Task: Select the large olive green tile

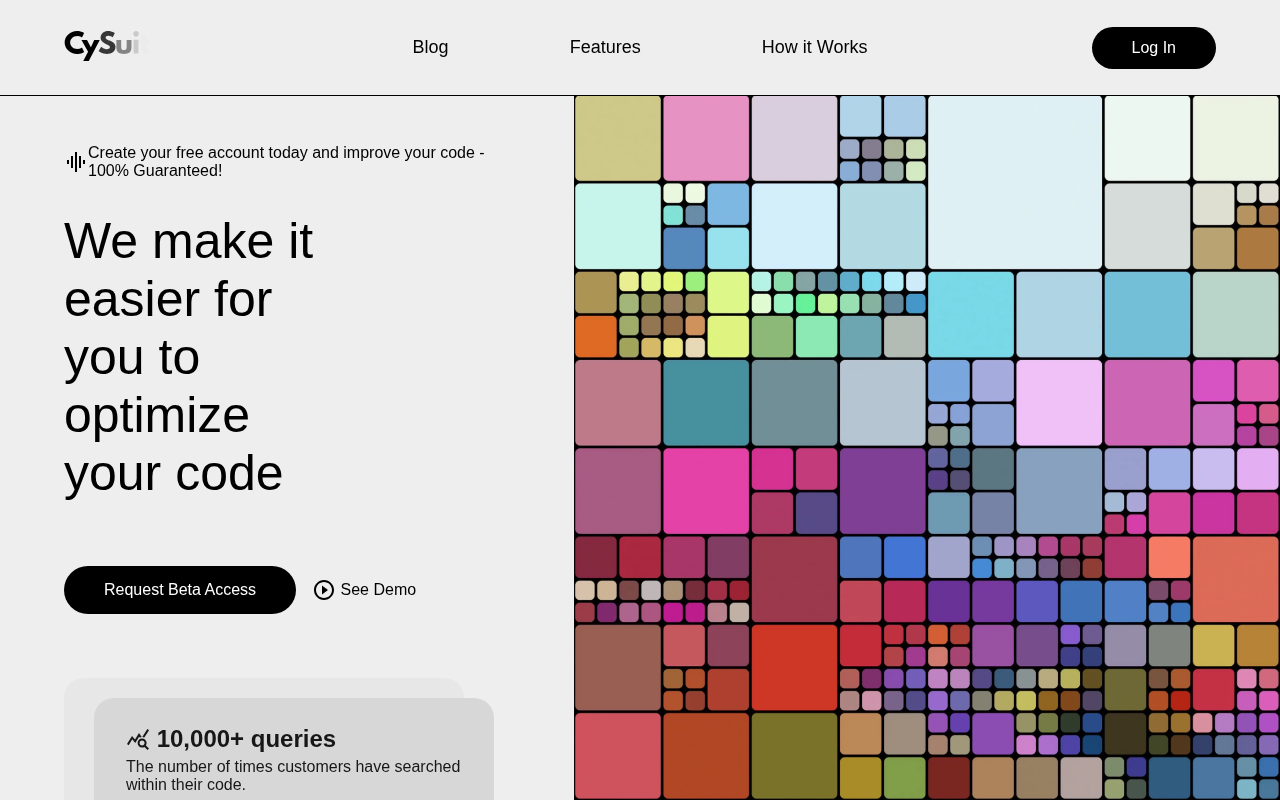Action: [794, 756]
